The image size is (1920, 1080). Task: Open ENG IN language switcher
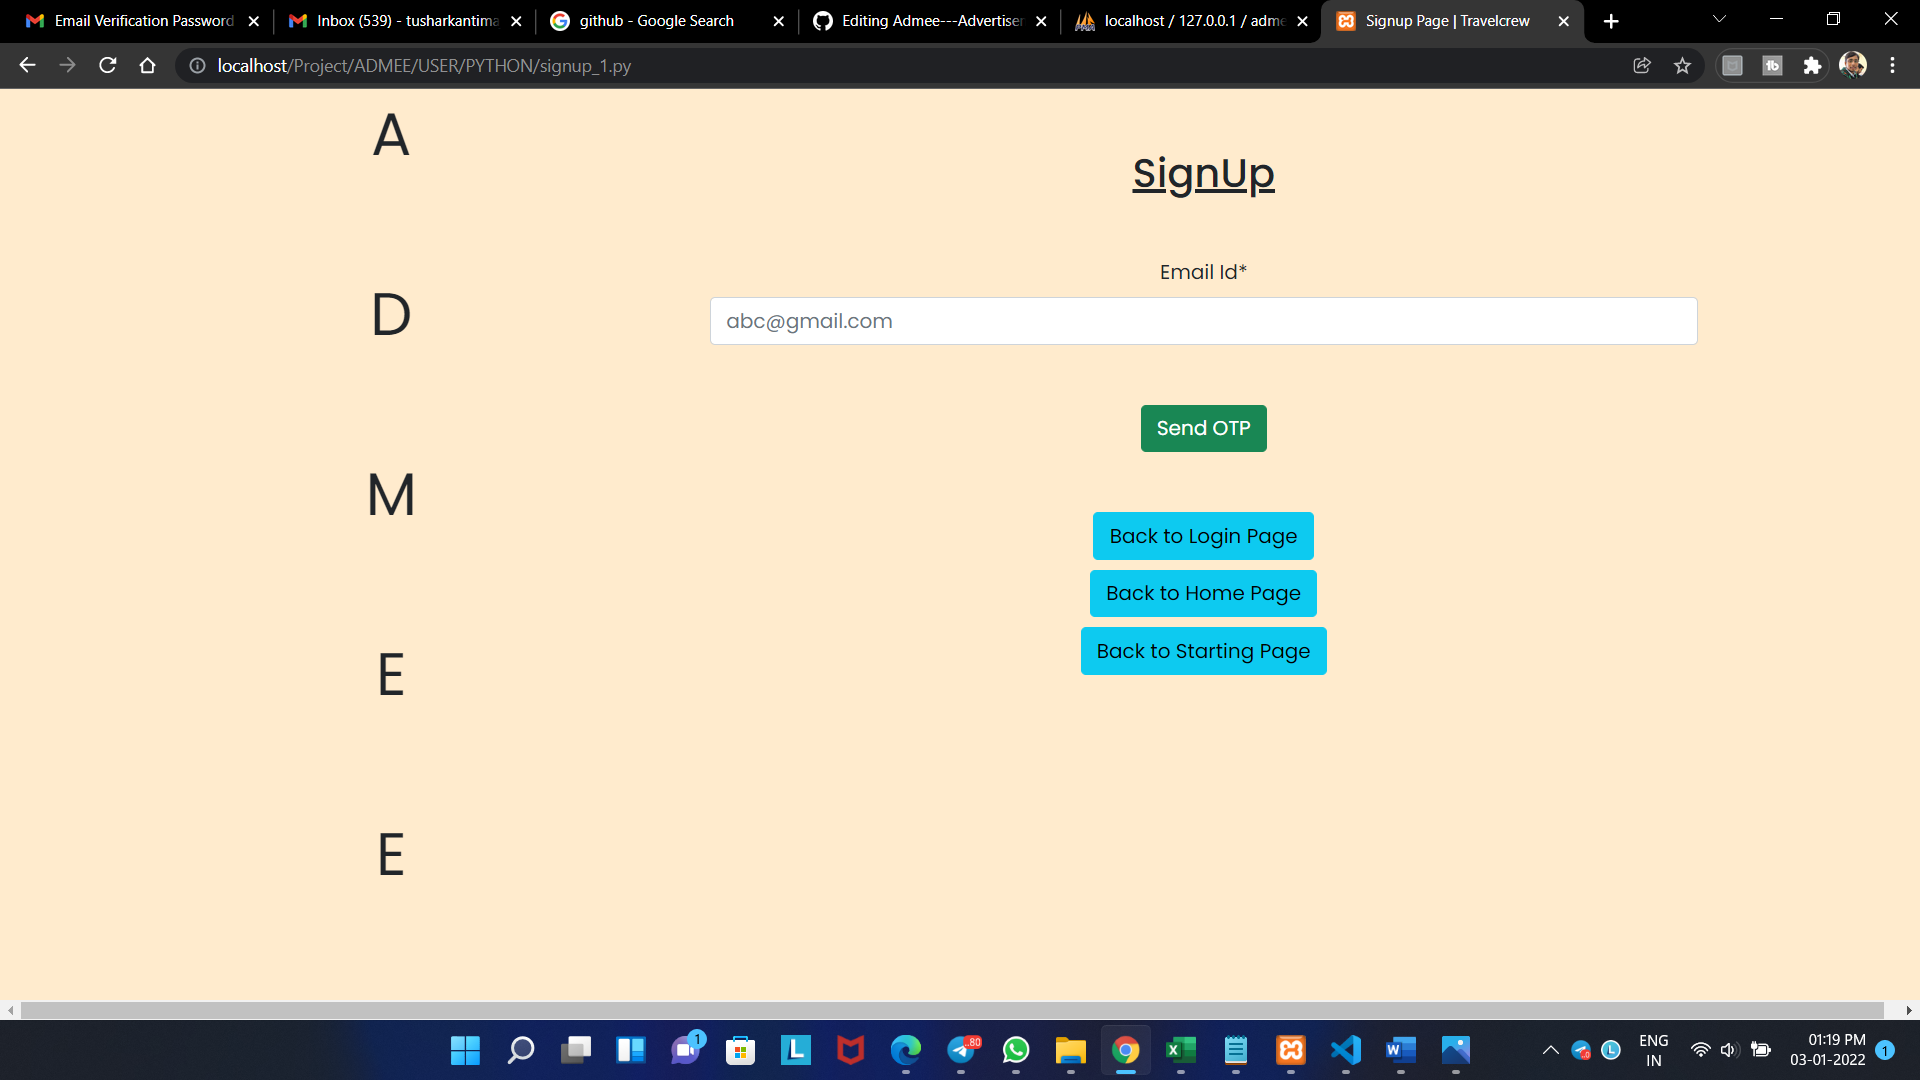tap(1653, 1050)
